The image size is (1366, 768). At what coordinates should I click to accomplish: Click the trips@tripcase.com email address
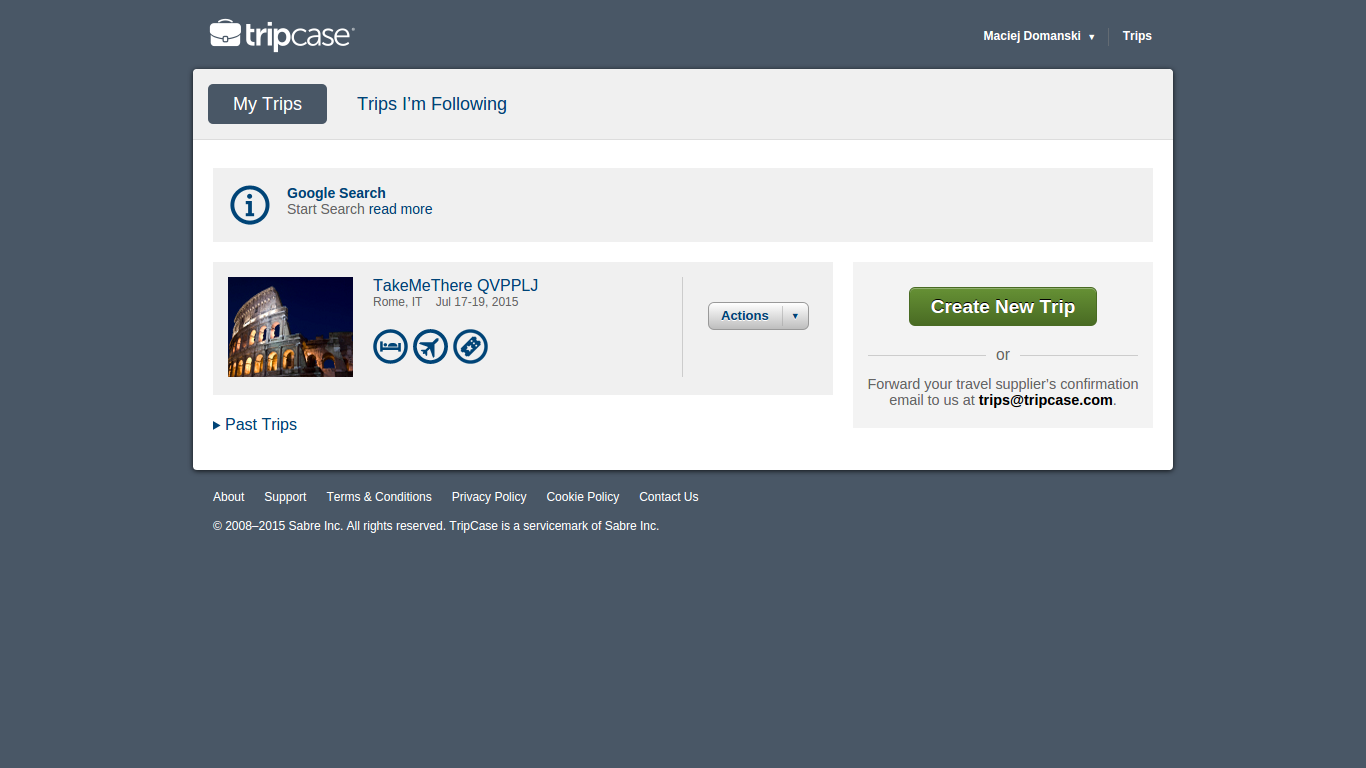point(1045,400)
